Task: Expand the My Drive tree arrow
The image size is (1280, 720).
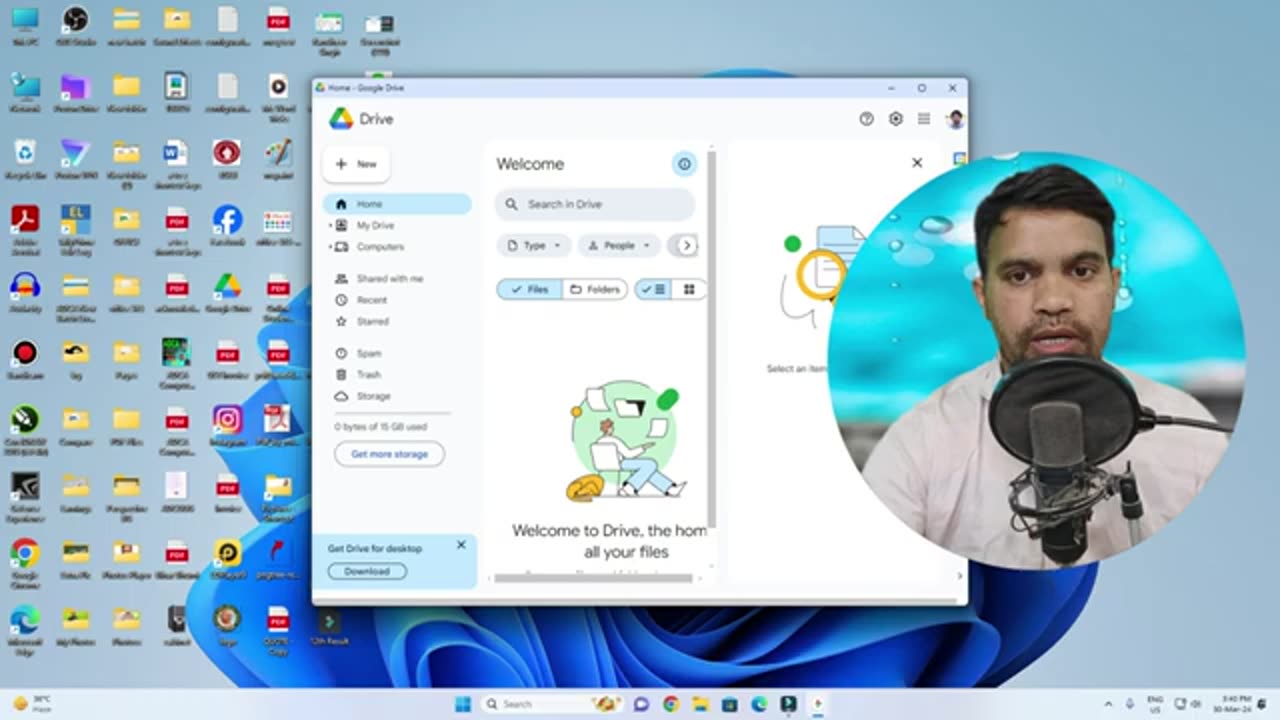Action: click(330, 226)
